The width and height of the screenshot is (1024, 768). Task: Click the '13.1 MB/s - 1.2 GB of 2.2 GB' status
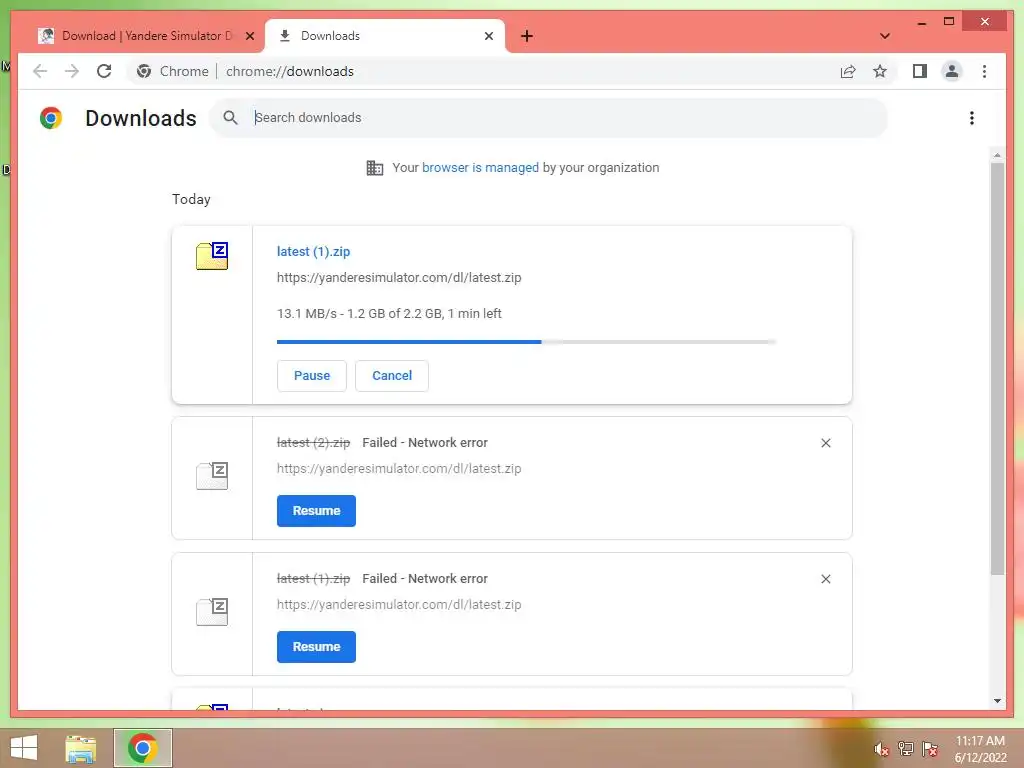pyautogui.click(x=389, y=313)
